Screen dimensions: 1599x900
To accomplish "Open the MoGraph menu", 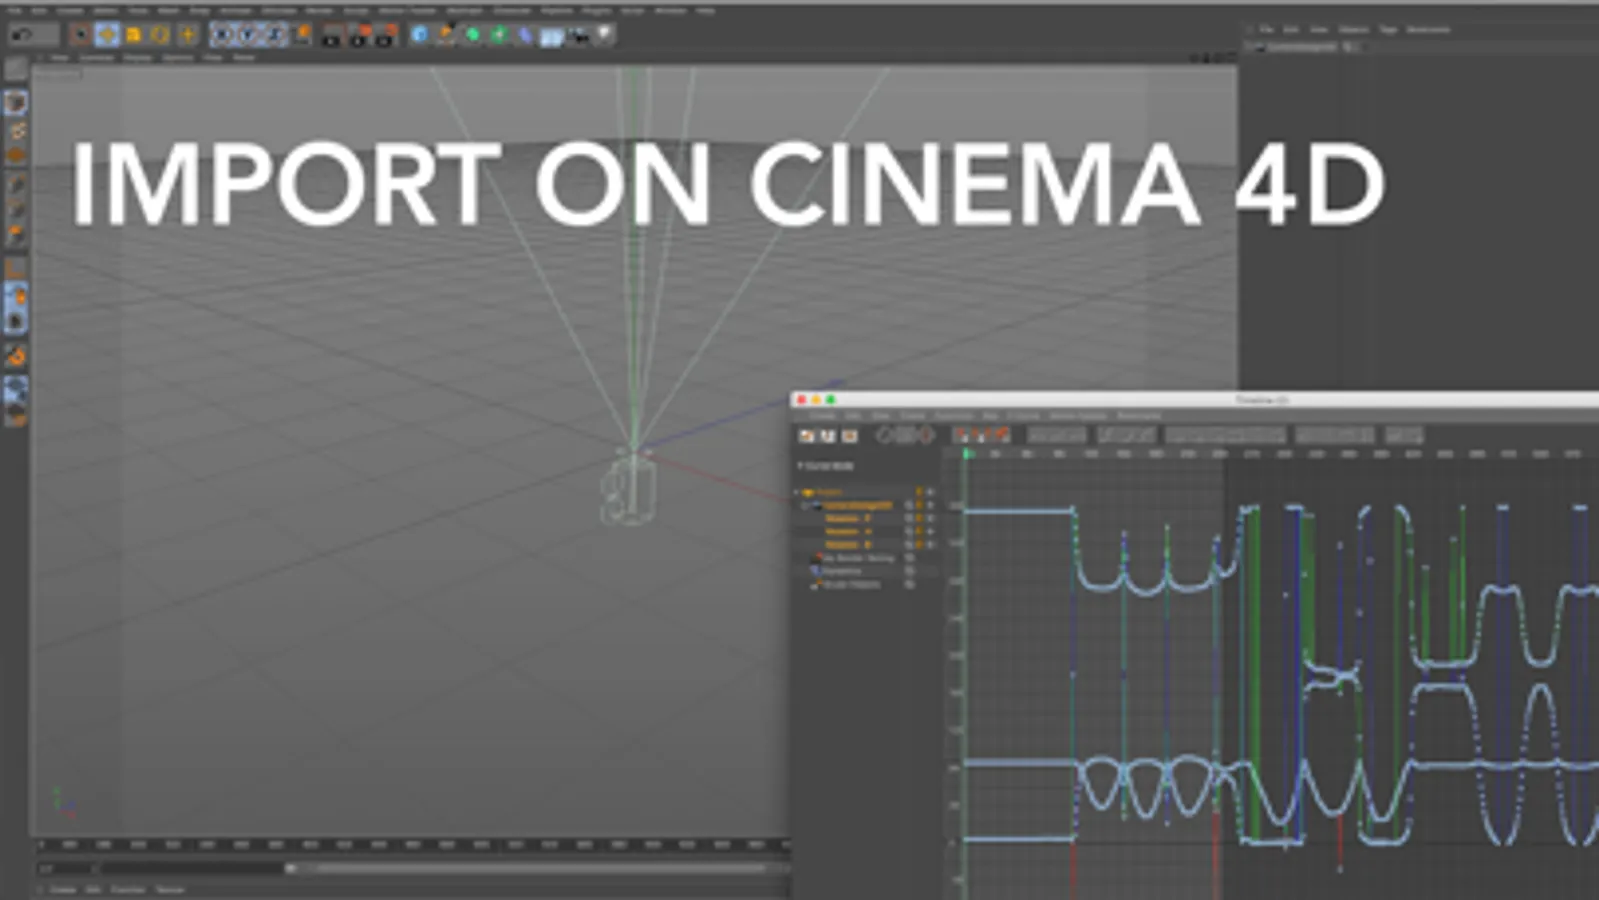I will [464, 10].
